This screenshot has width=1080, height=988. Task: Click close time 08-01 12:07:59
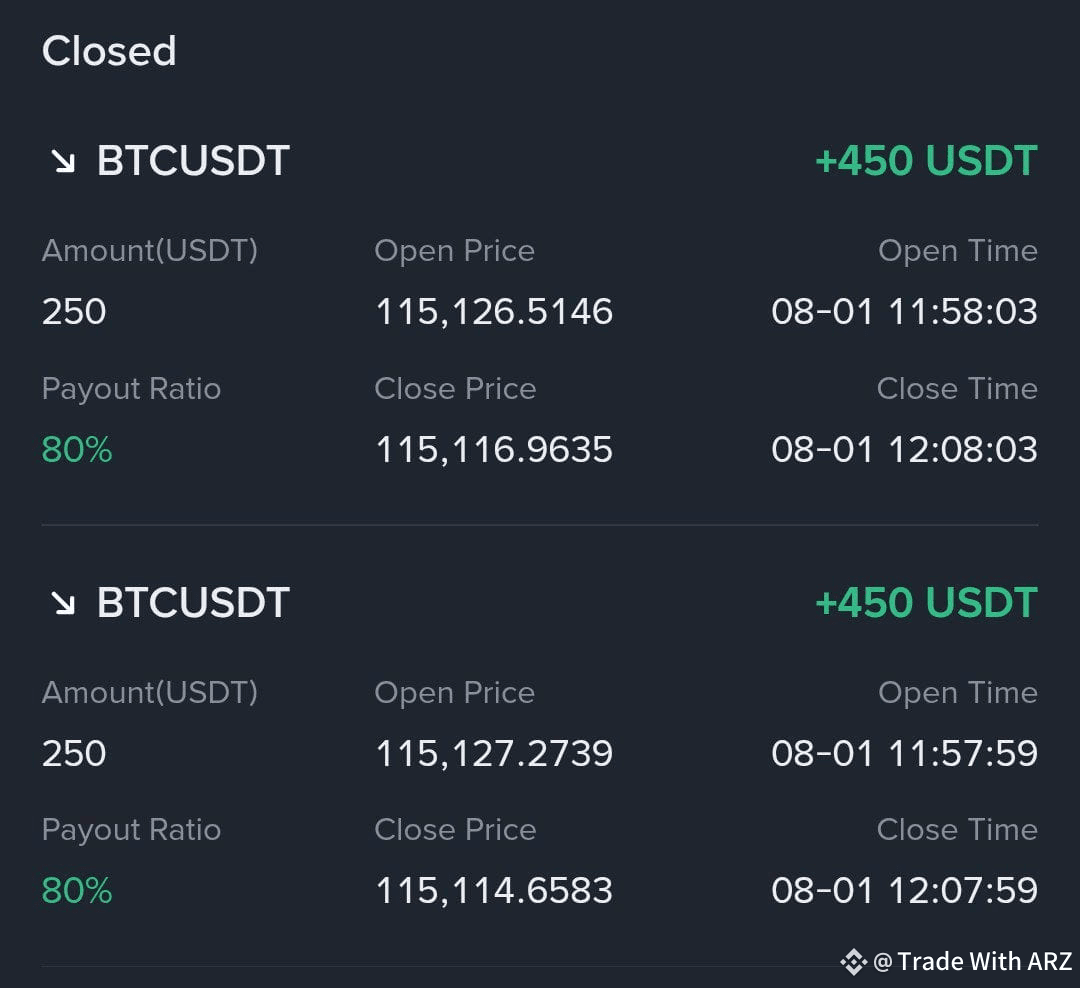pyautogui.click(x=904, y=890)
